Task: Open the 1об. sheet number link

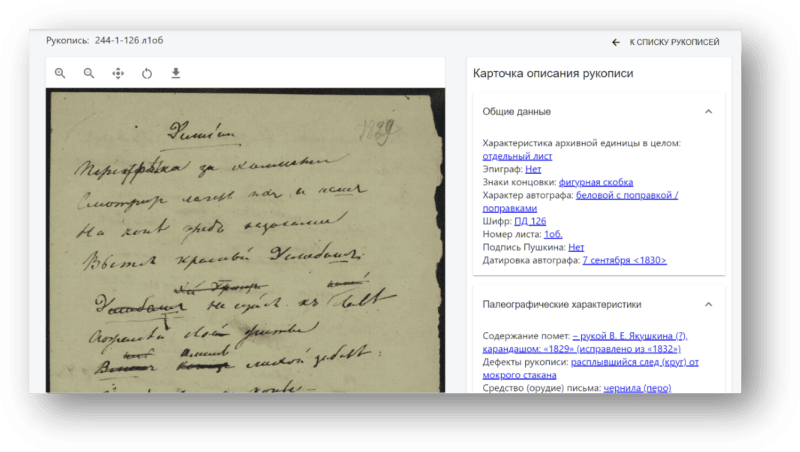Action: (553, 234)
